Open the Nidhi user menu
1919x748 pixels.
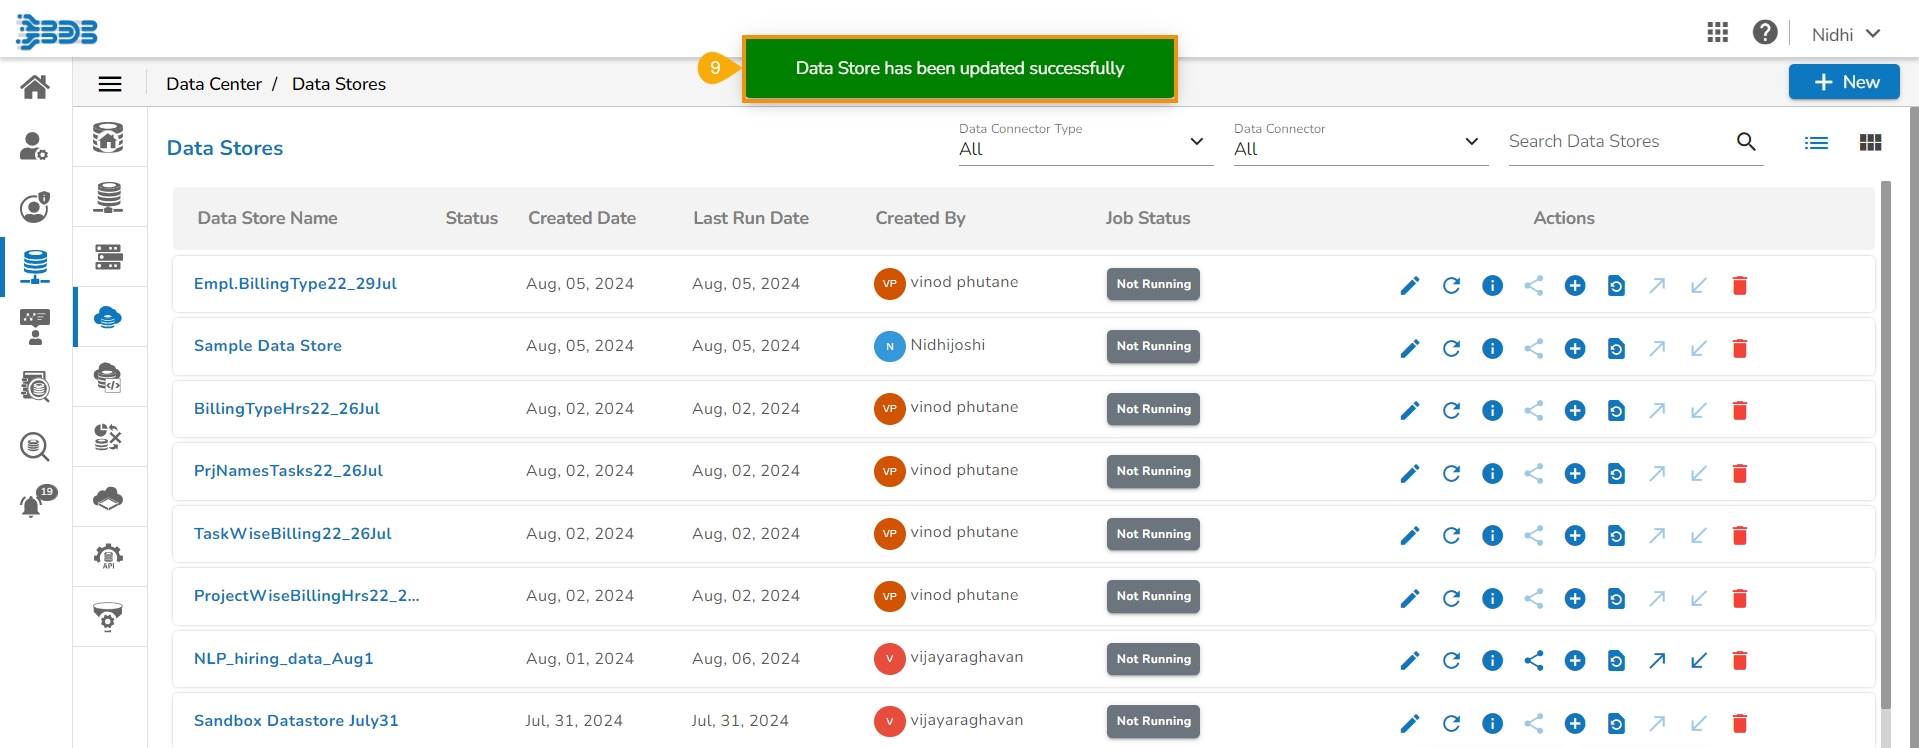[1845, 34]
